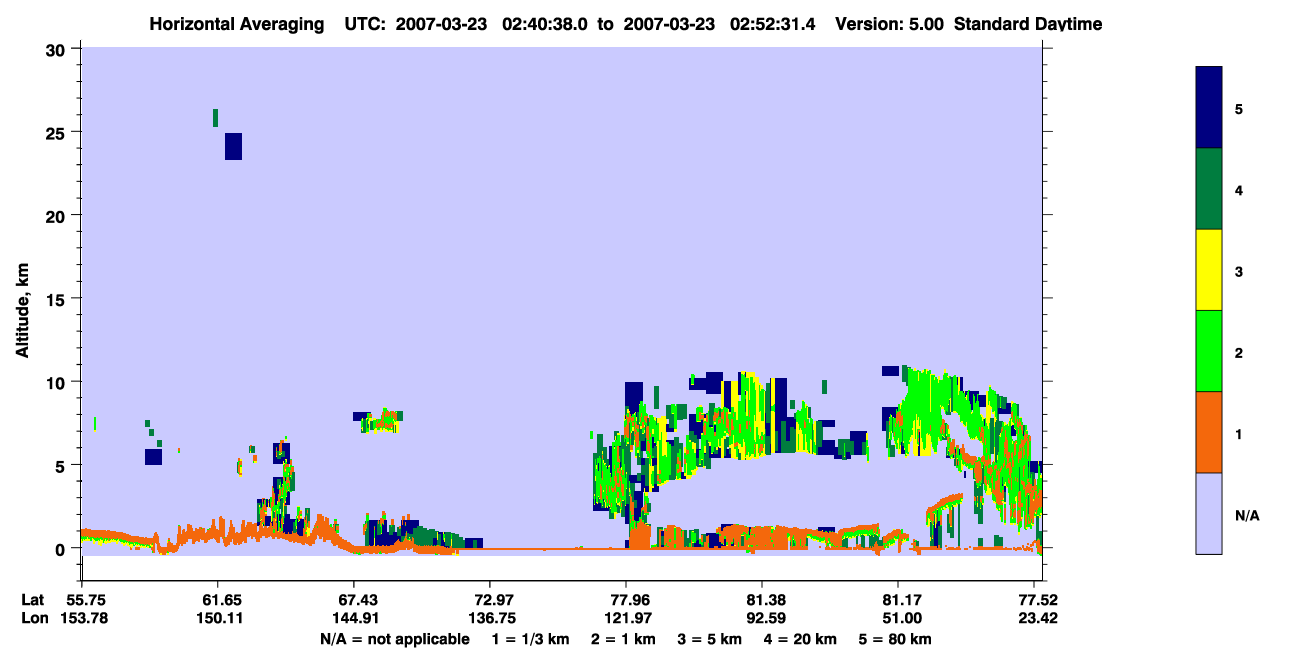Click the colorbar label '4'

(1239, 189)
